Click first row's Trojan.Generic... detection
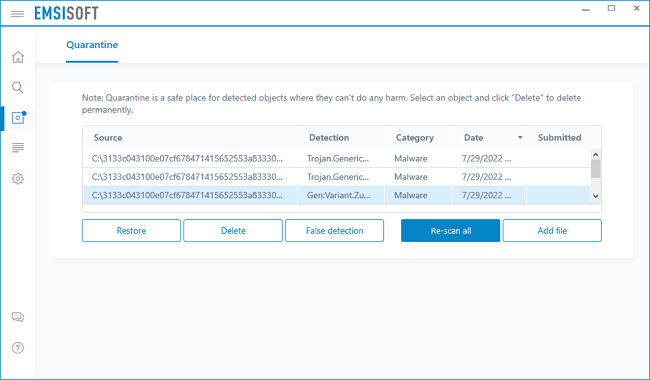 (x=338, y=158)
